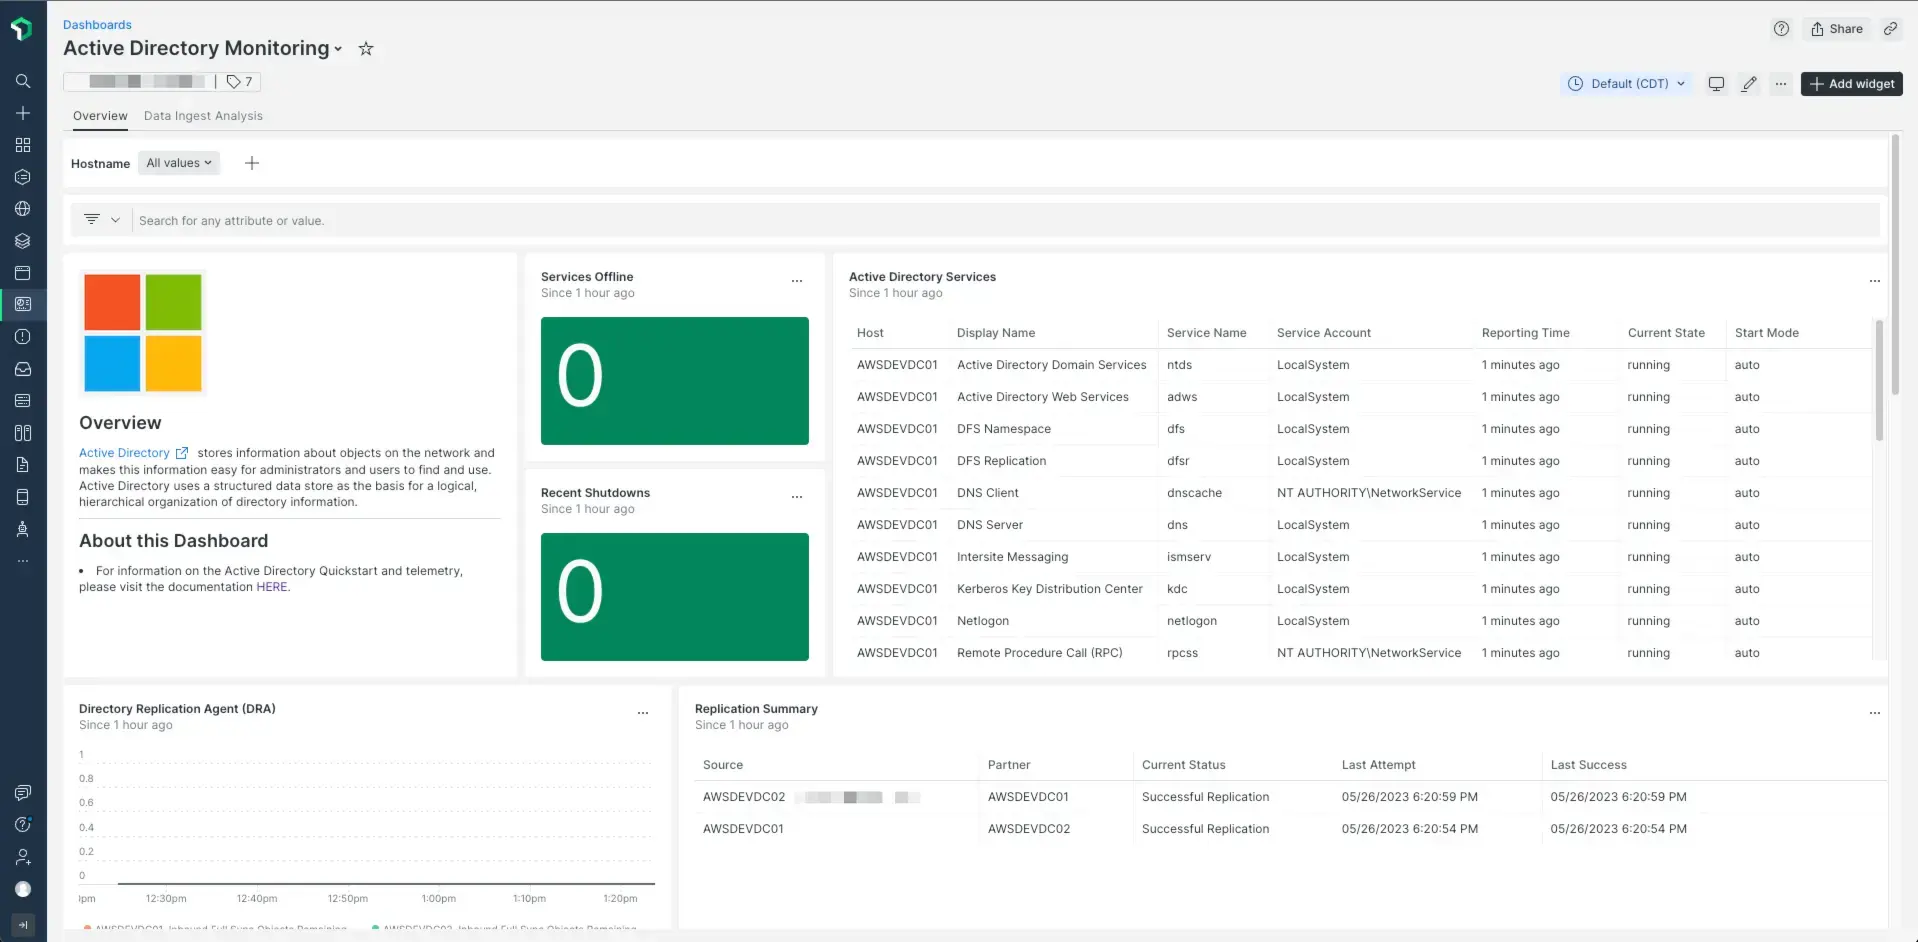Click the pencil edit dashboard icon
The image size is (1918, 942).
point(1748,84)
